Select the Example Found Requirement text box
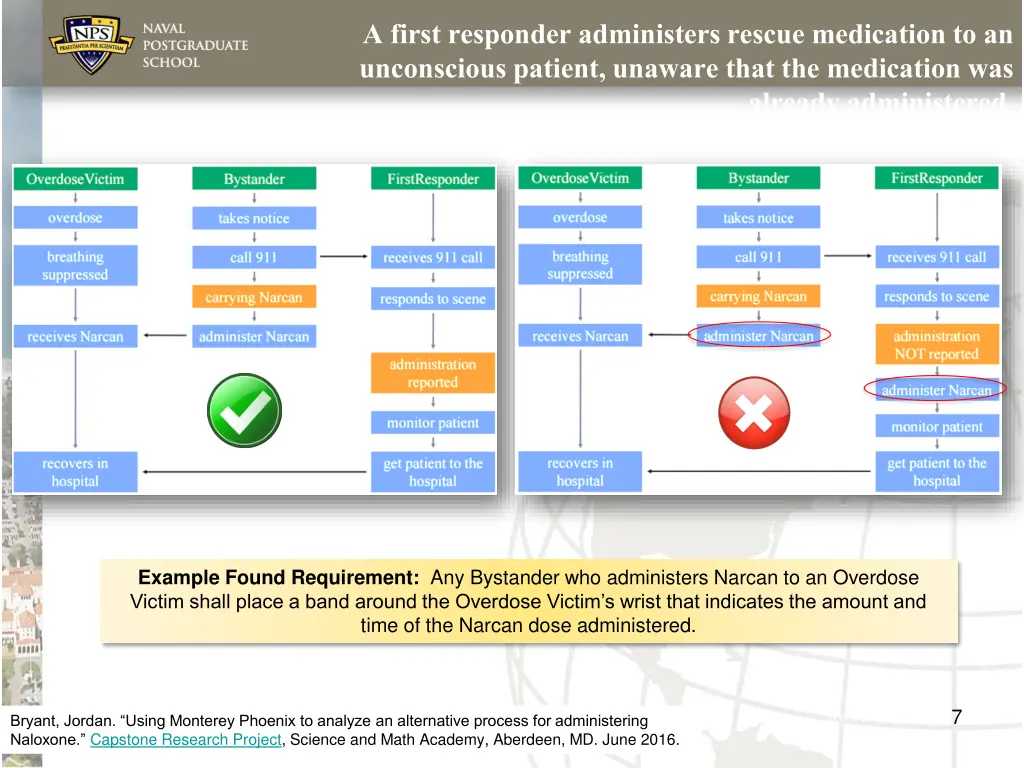Image resolution: width=1024 pixels, height=768 pixels. point(528,602)
